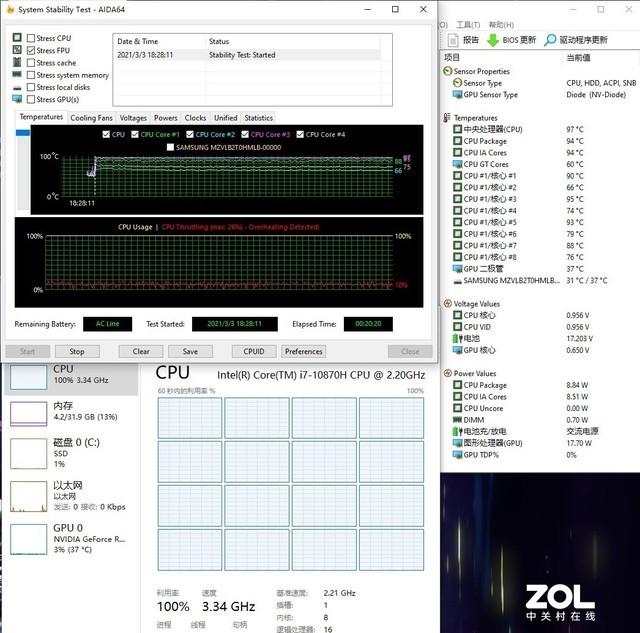The image size is (640, 633).
Task: Select the Sensor Properties gauge icon
Action: pos(446,72)
